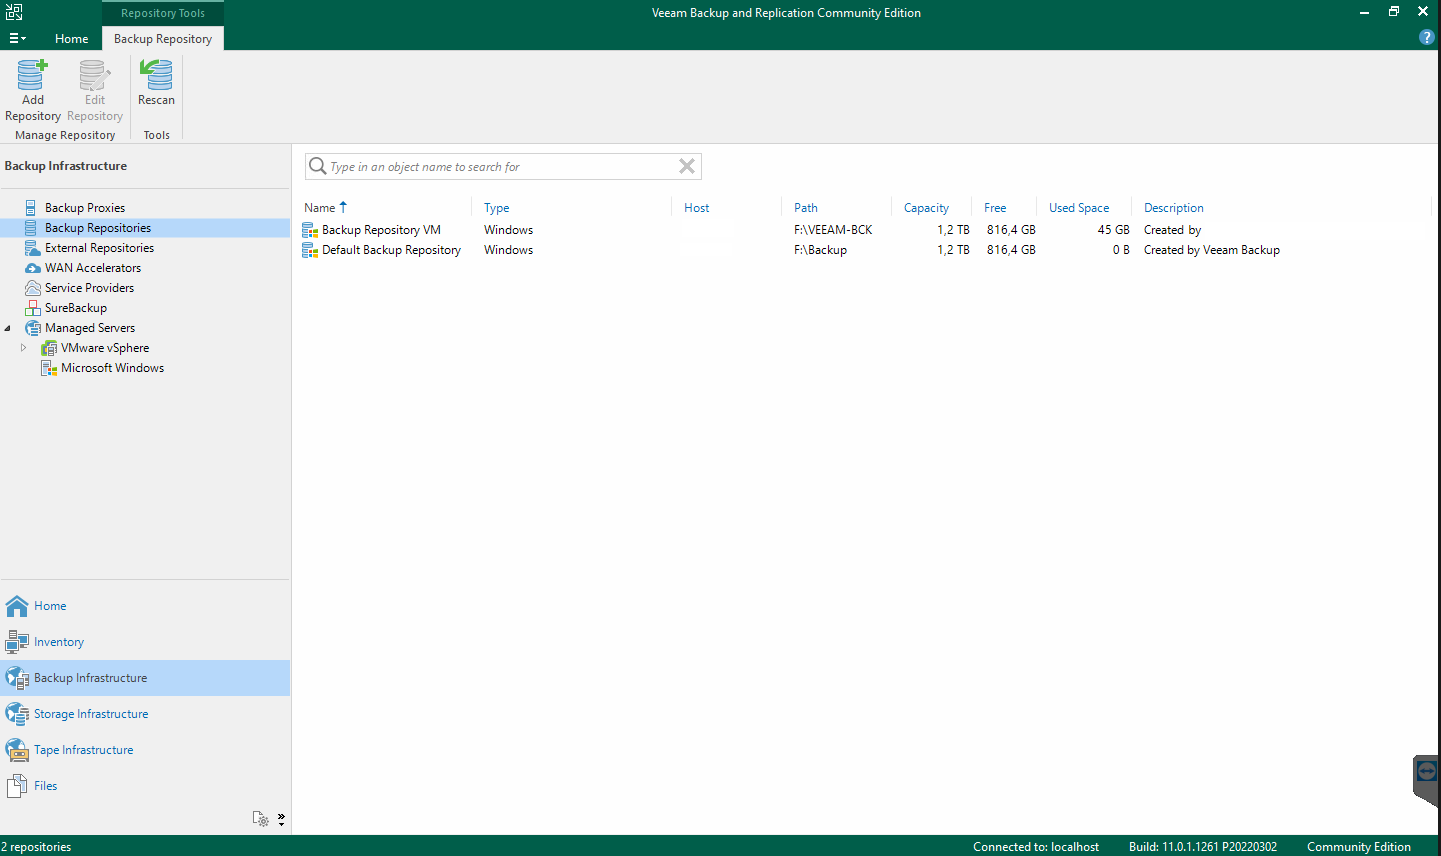Sort by Description column header
Screen dimensions: 1441x856
[x=1174, y=208]
